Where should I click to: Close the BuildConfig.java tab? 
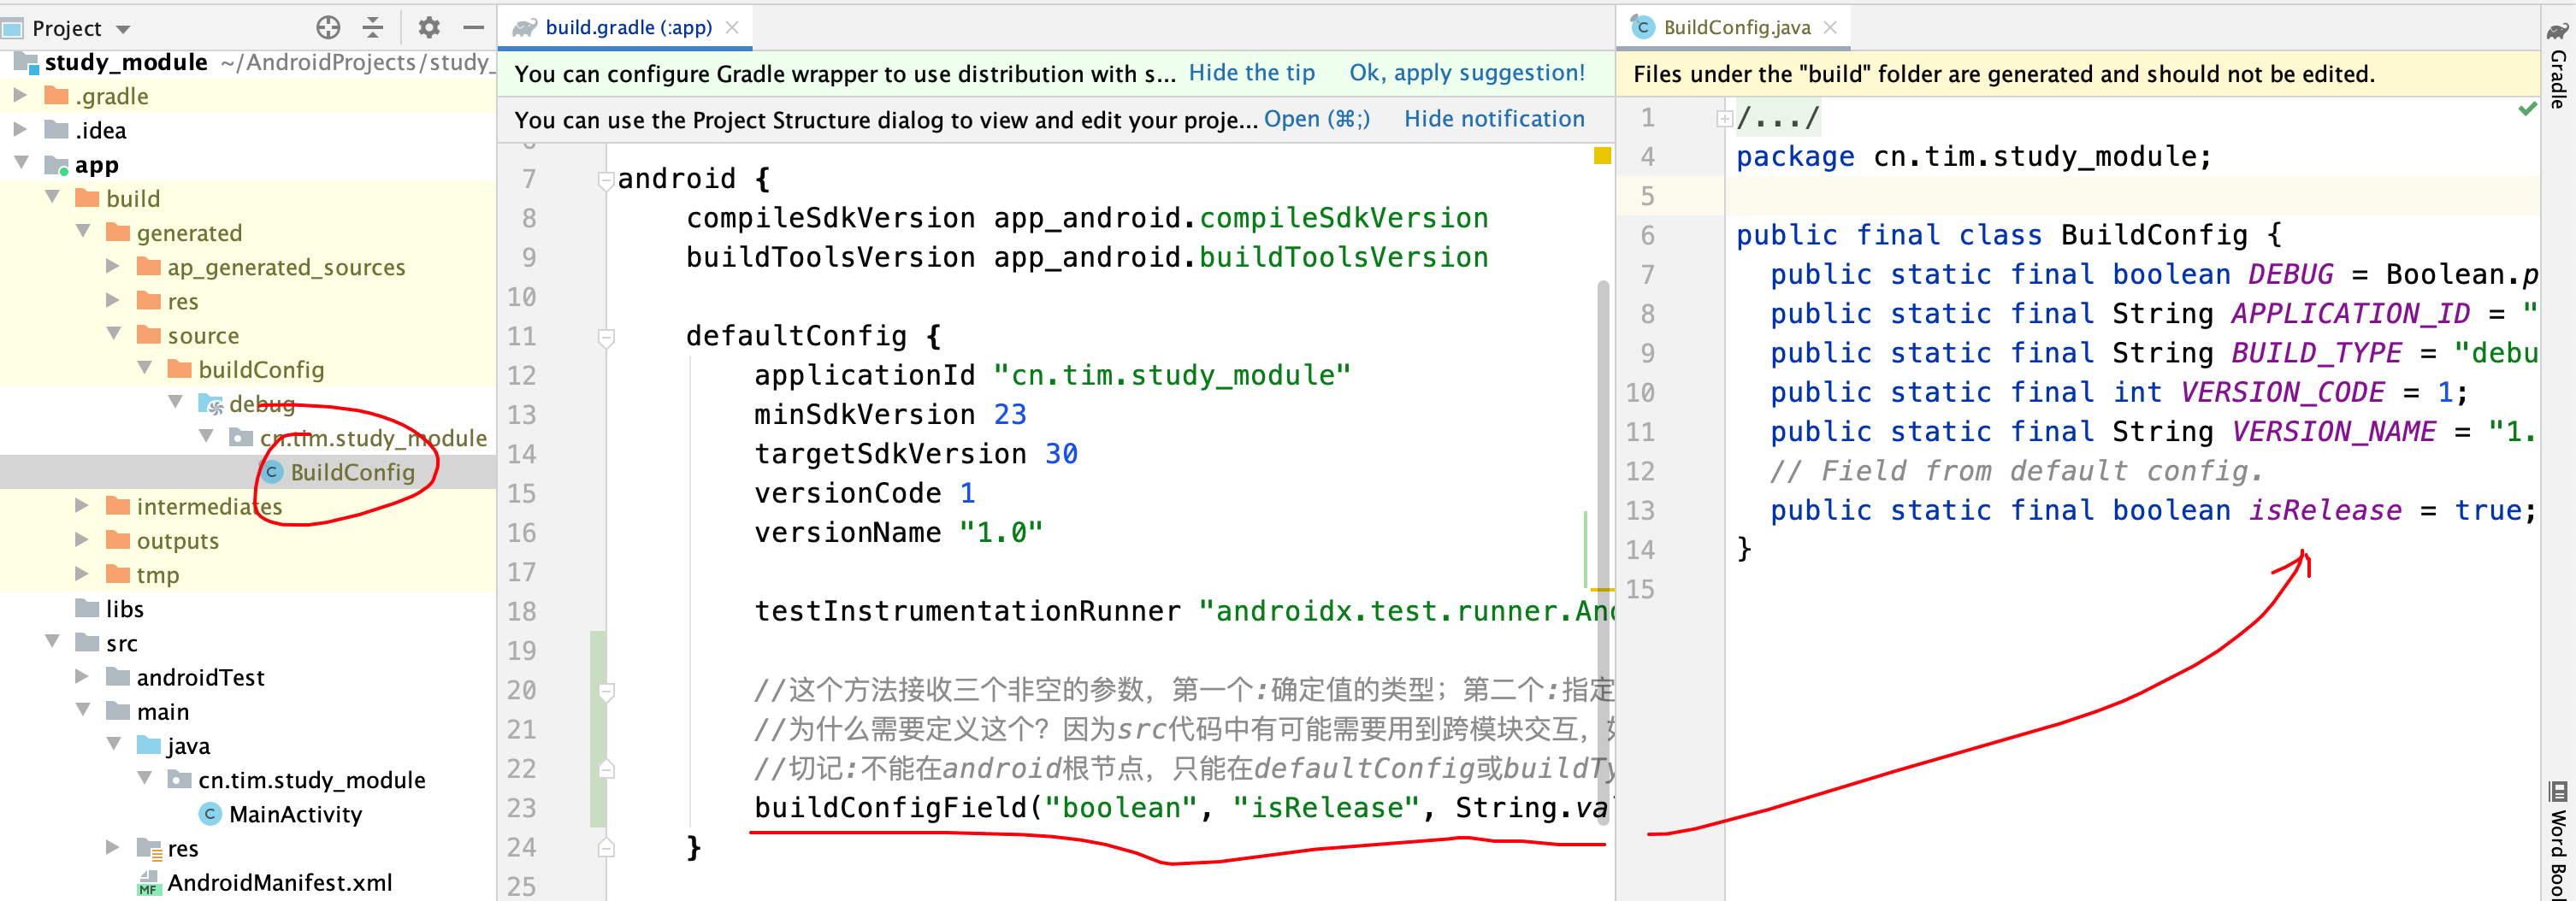point(1831,27)
